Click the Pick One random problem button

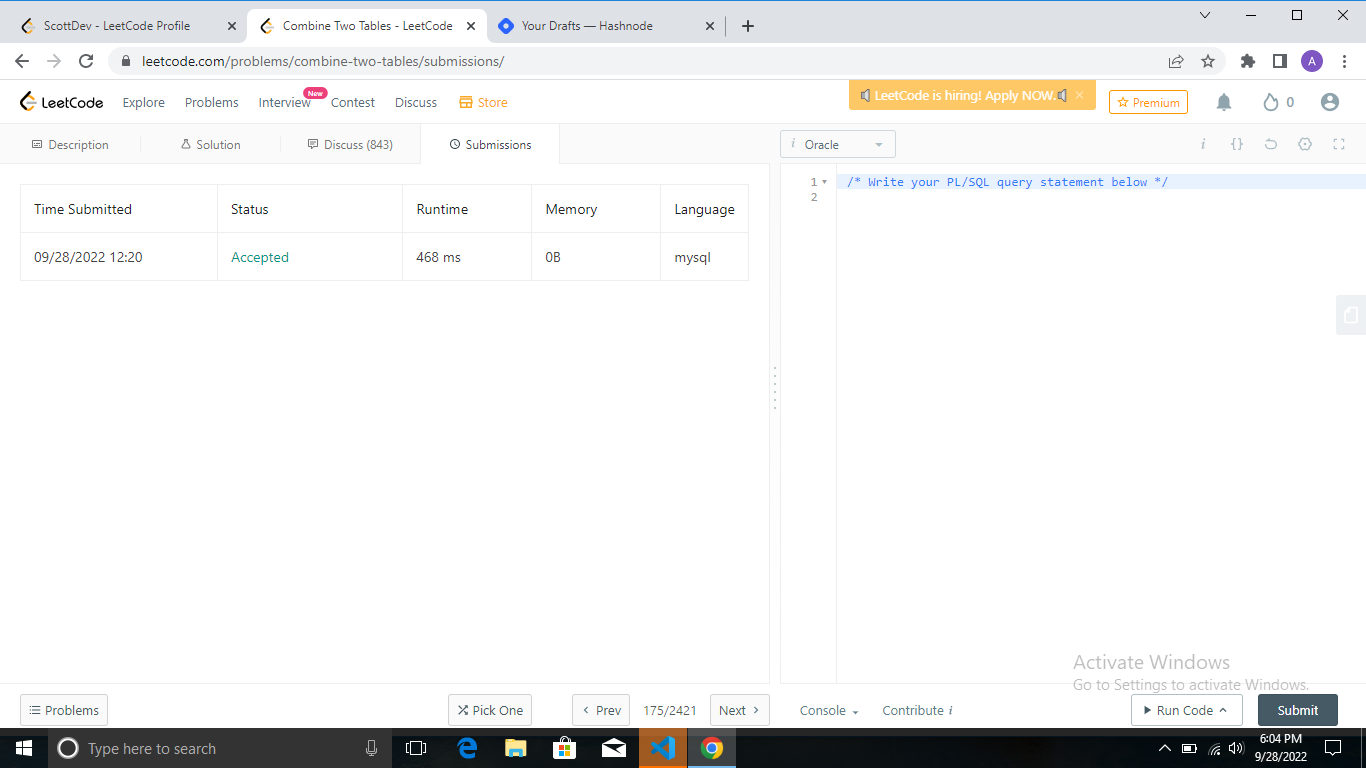490,710
